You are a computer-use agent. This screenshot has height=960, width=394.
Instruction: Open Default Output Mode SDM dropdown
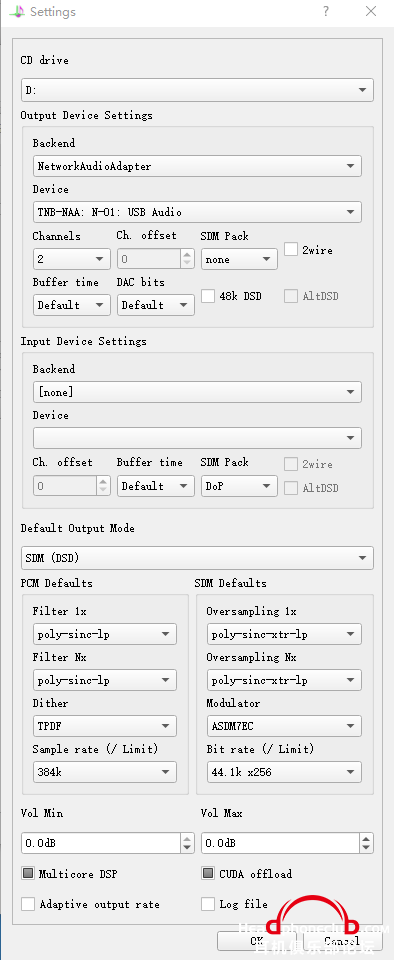coord(197,558)
